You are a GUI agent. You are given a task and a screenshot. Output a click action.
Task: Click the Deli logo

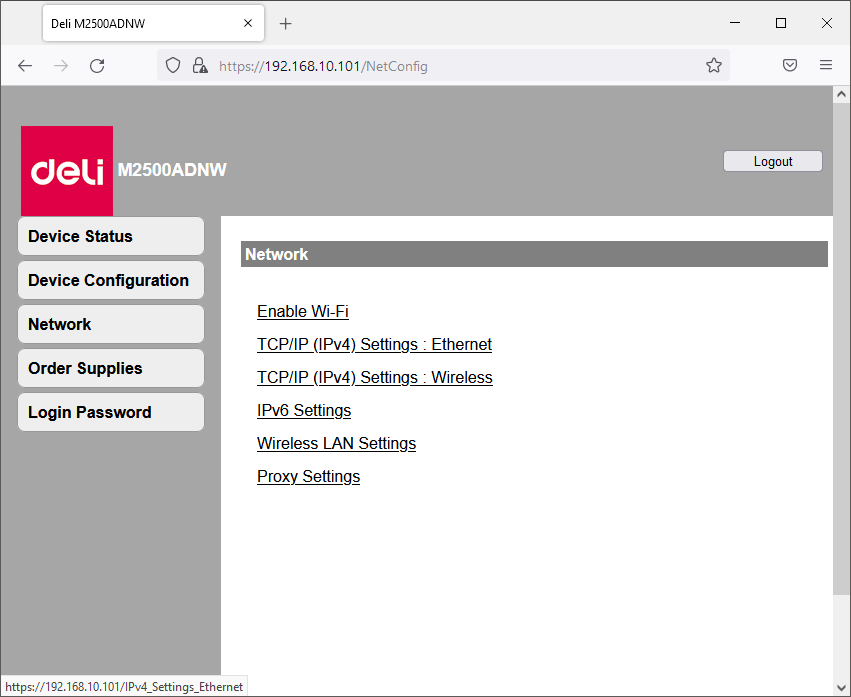click(x=67, y=171)
